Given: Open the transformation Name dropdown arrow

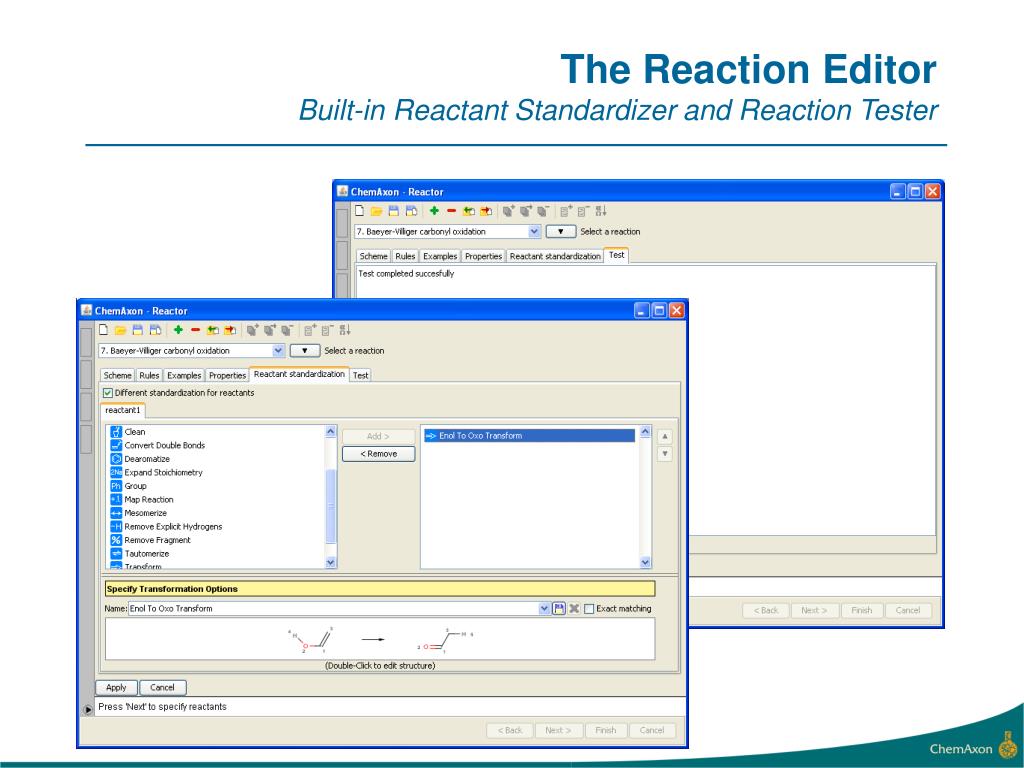Looking at the screenshot, I should click(x=544, y=609).
